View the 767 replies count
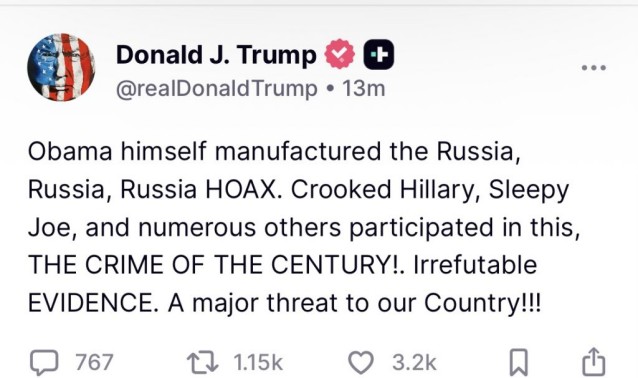Image resolution: width=638 pixels, height=378 pixels. click(x=94, y=362)
